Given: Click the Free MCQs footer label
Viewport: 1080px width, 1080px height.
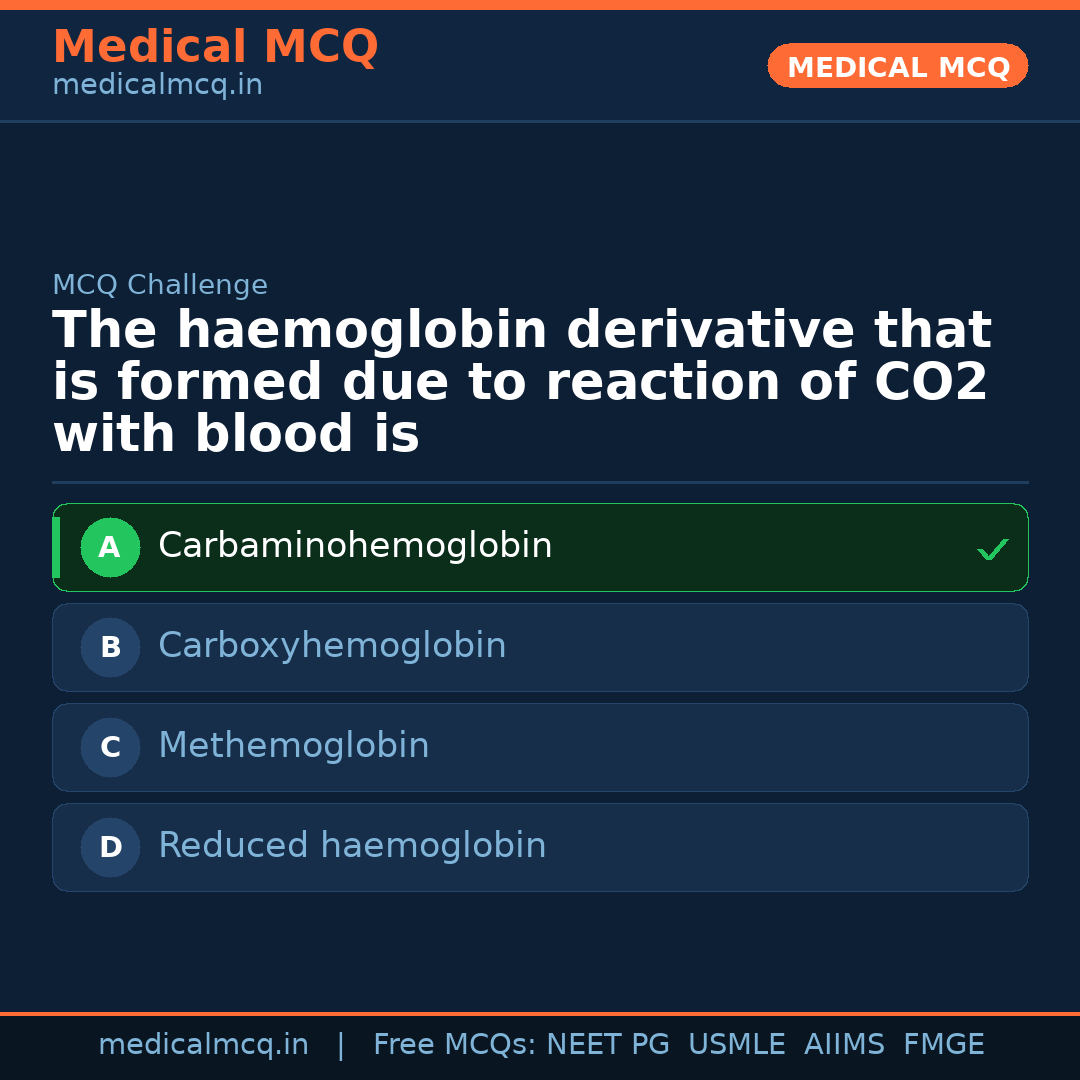Looking at the screenshot, I should 455,1045.
